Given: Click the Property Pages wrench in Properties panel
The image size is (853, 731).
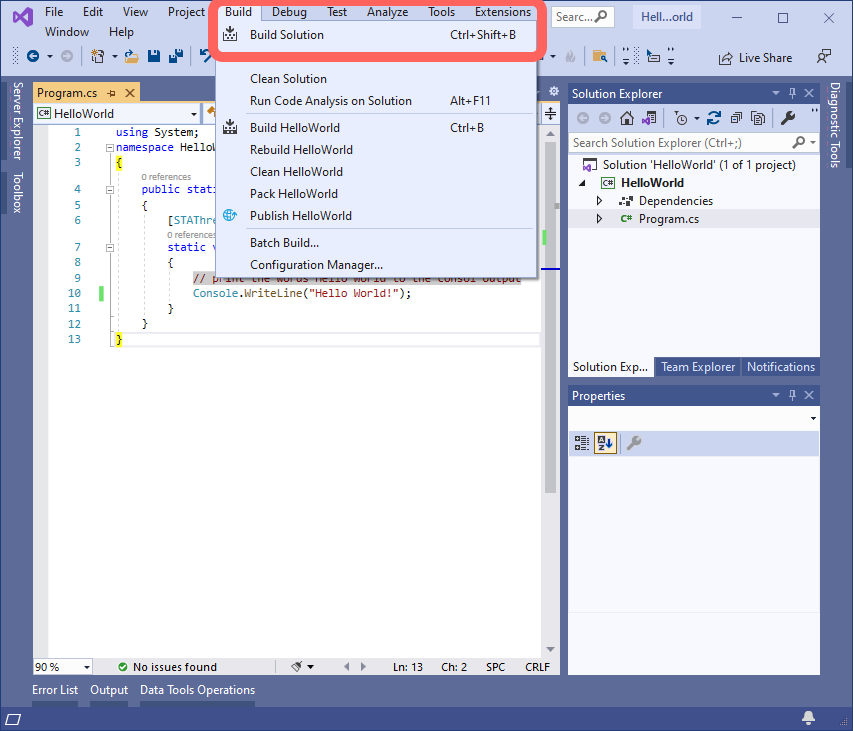Looking at the screenshot, I should click(x=634, y=443).
